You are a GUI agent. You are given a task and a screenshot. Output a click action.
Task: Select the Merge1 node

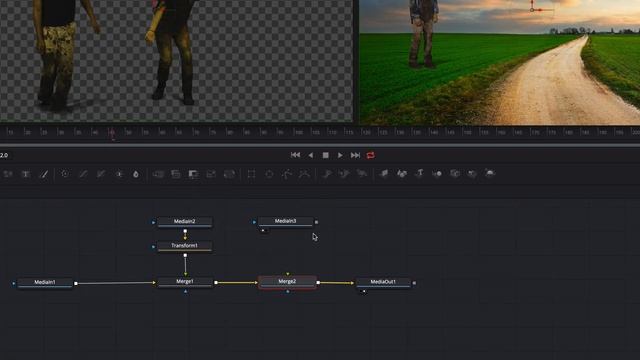coord(184,282)
